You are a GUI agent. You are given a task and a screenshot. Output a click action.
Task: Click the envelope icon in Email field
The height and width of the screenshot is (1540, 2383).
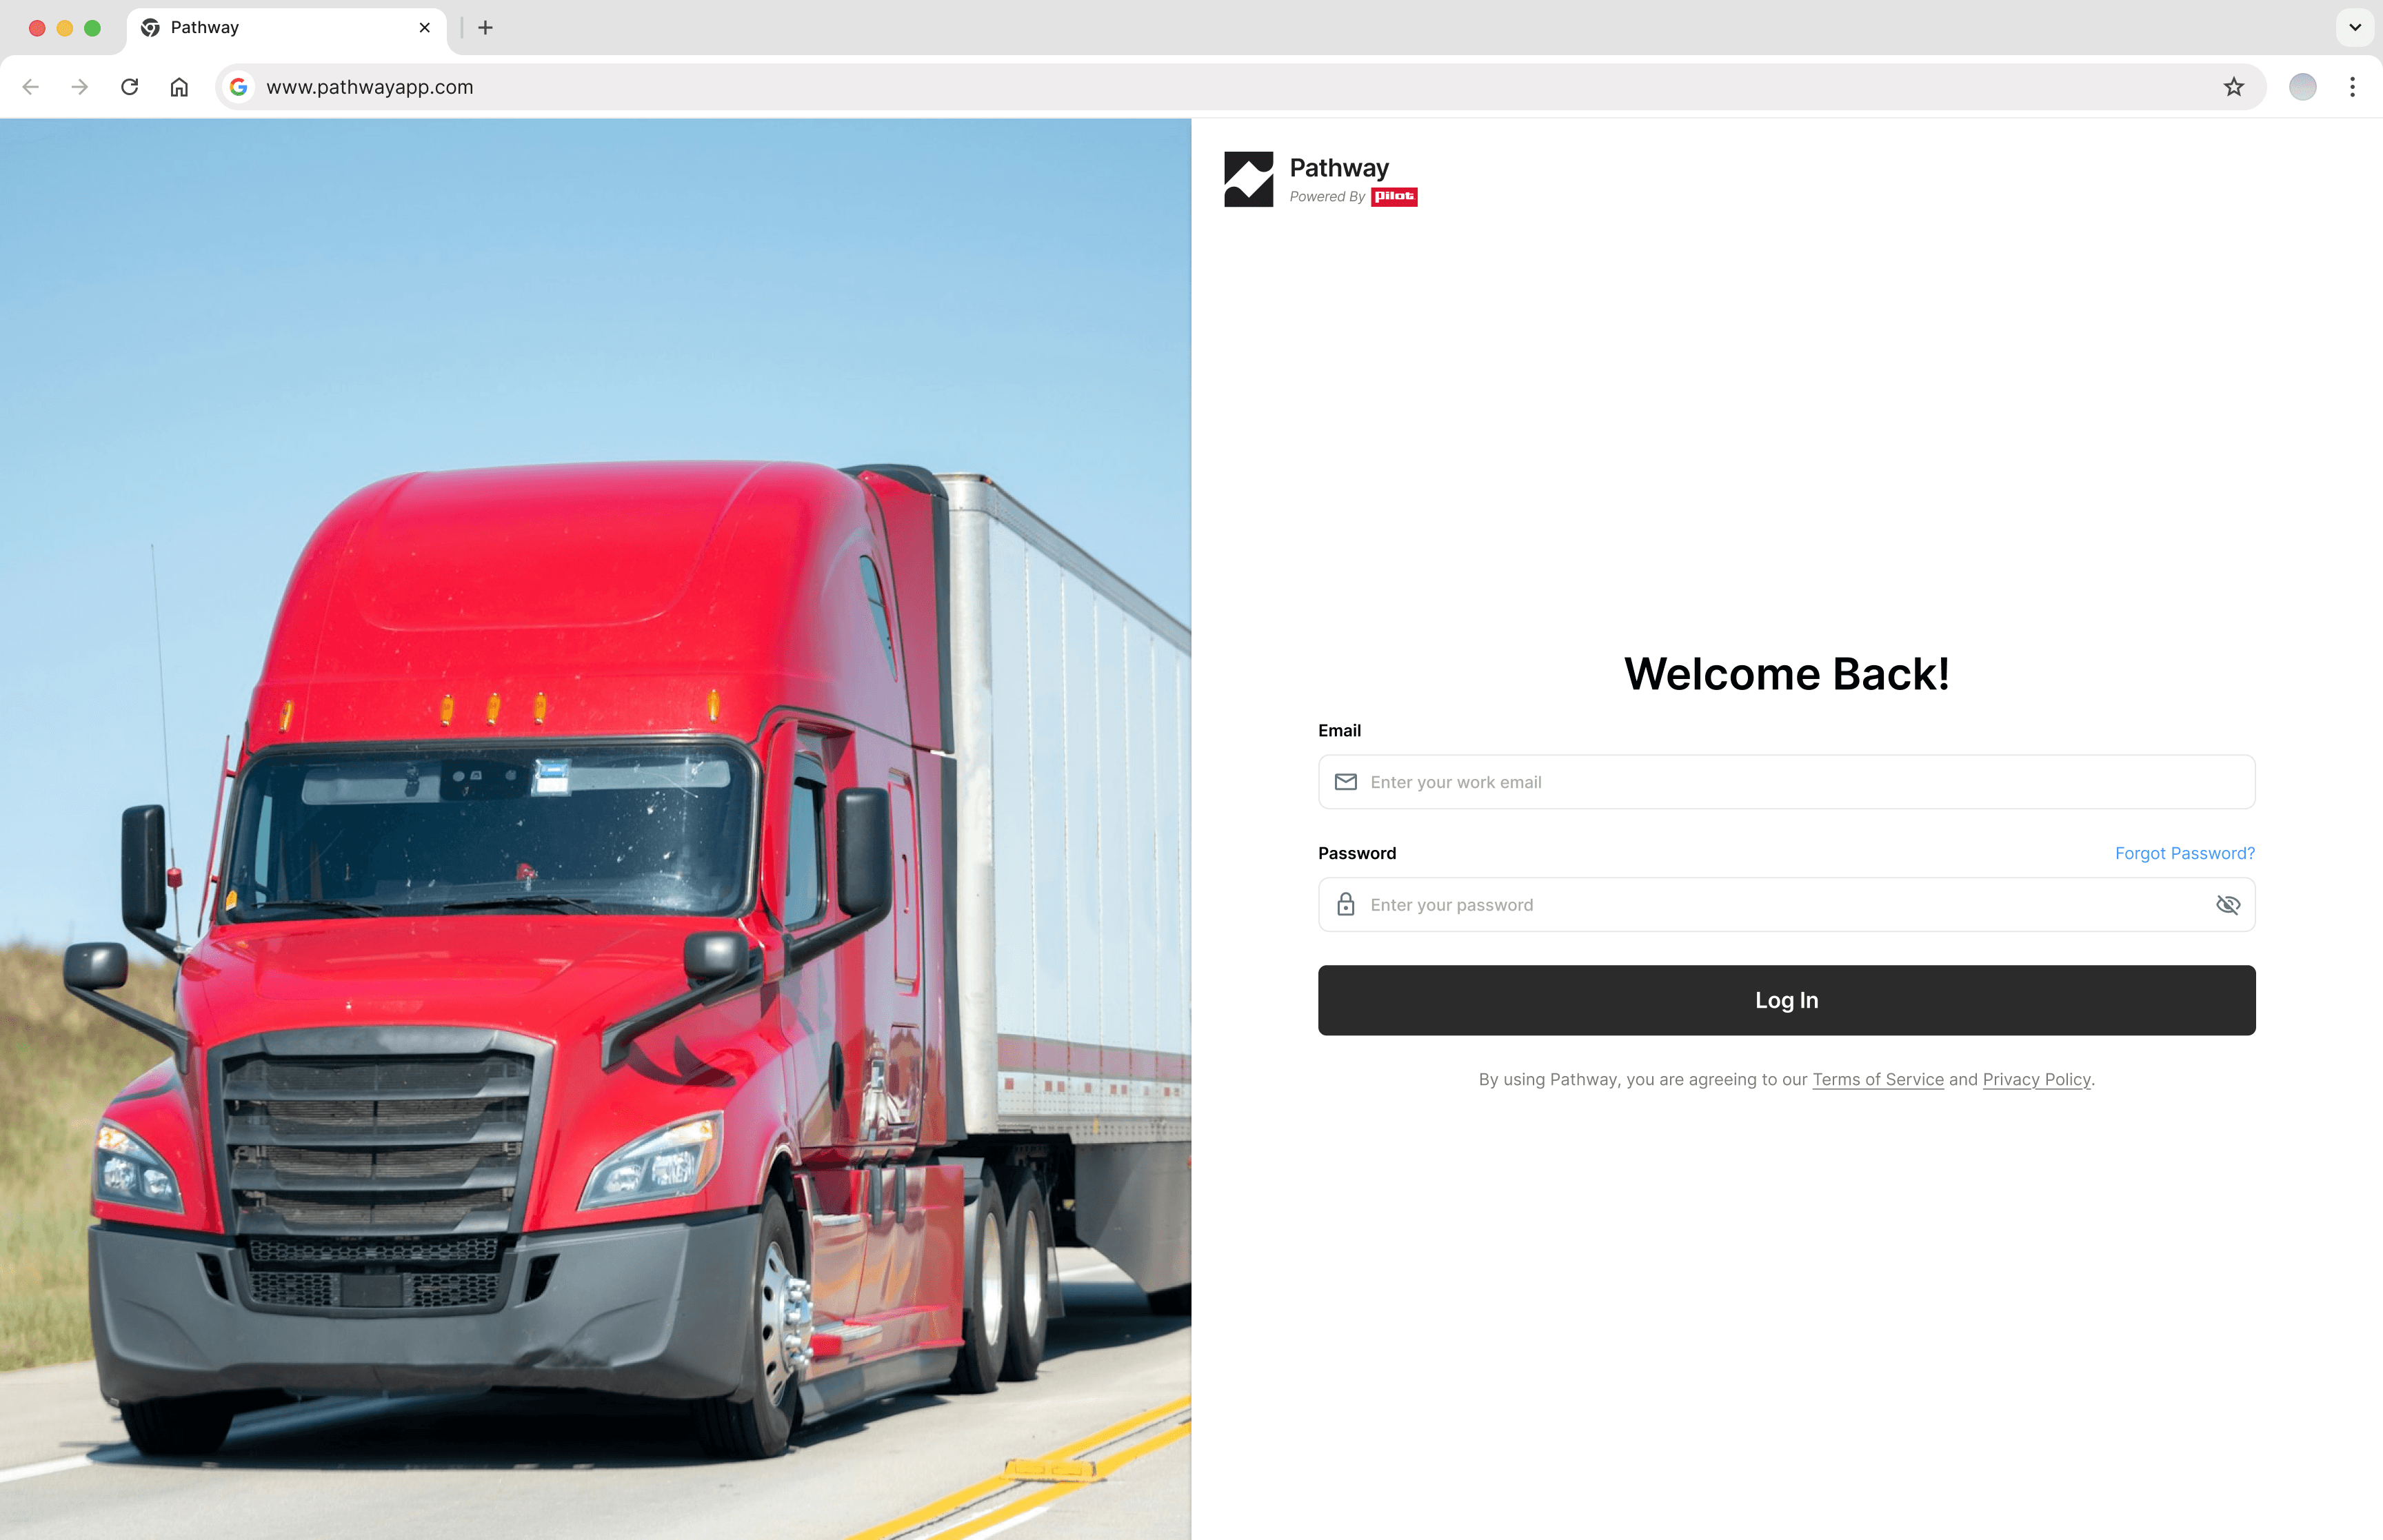(x=1346, y=782)
